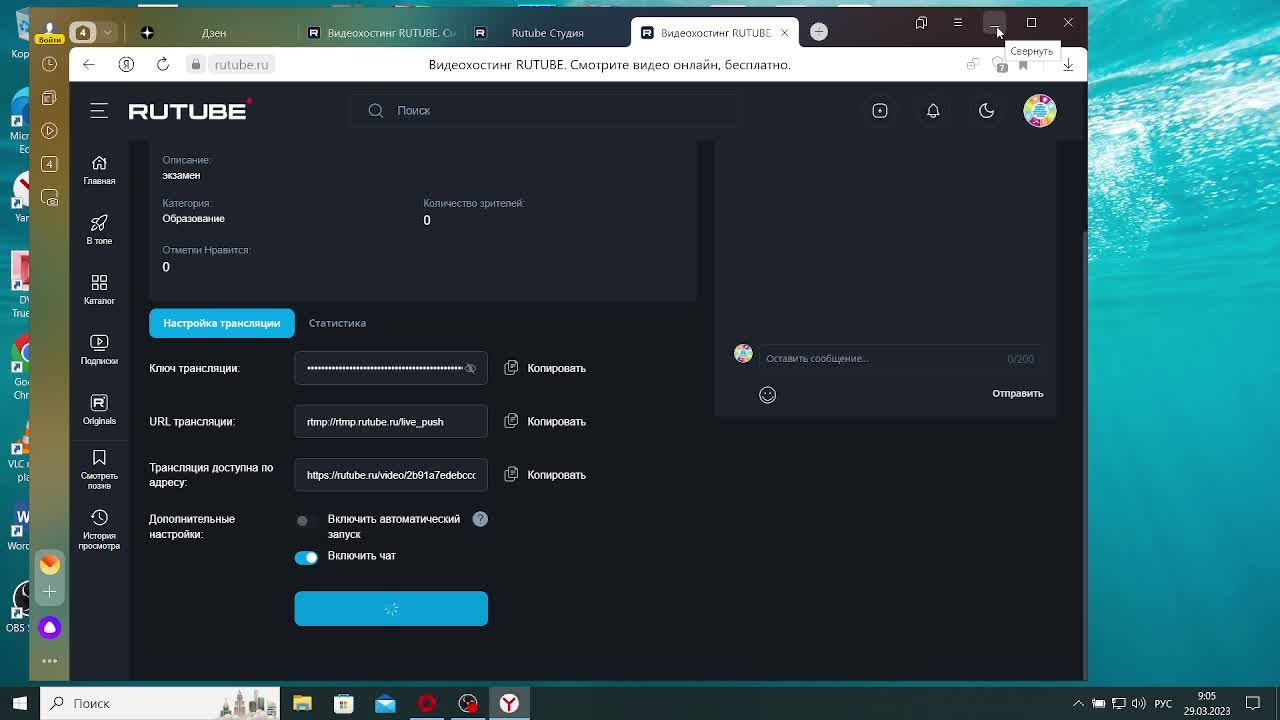1280x720 pixels.
Task: Click the Windows taskbar search box
Action: click(x=161, y=703)
